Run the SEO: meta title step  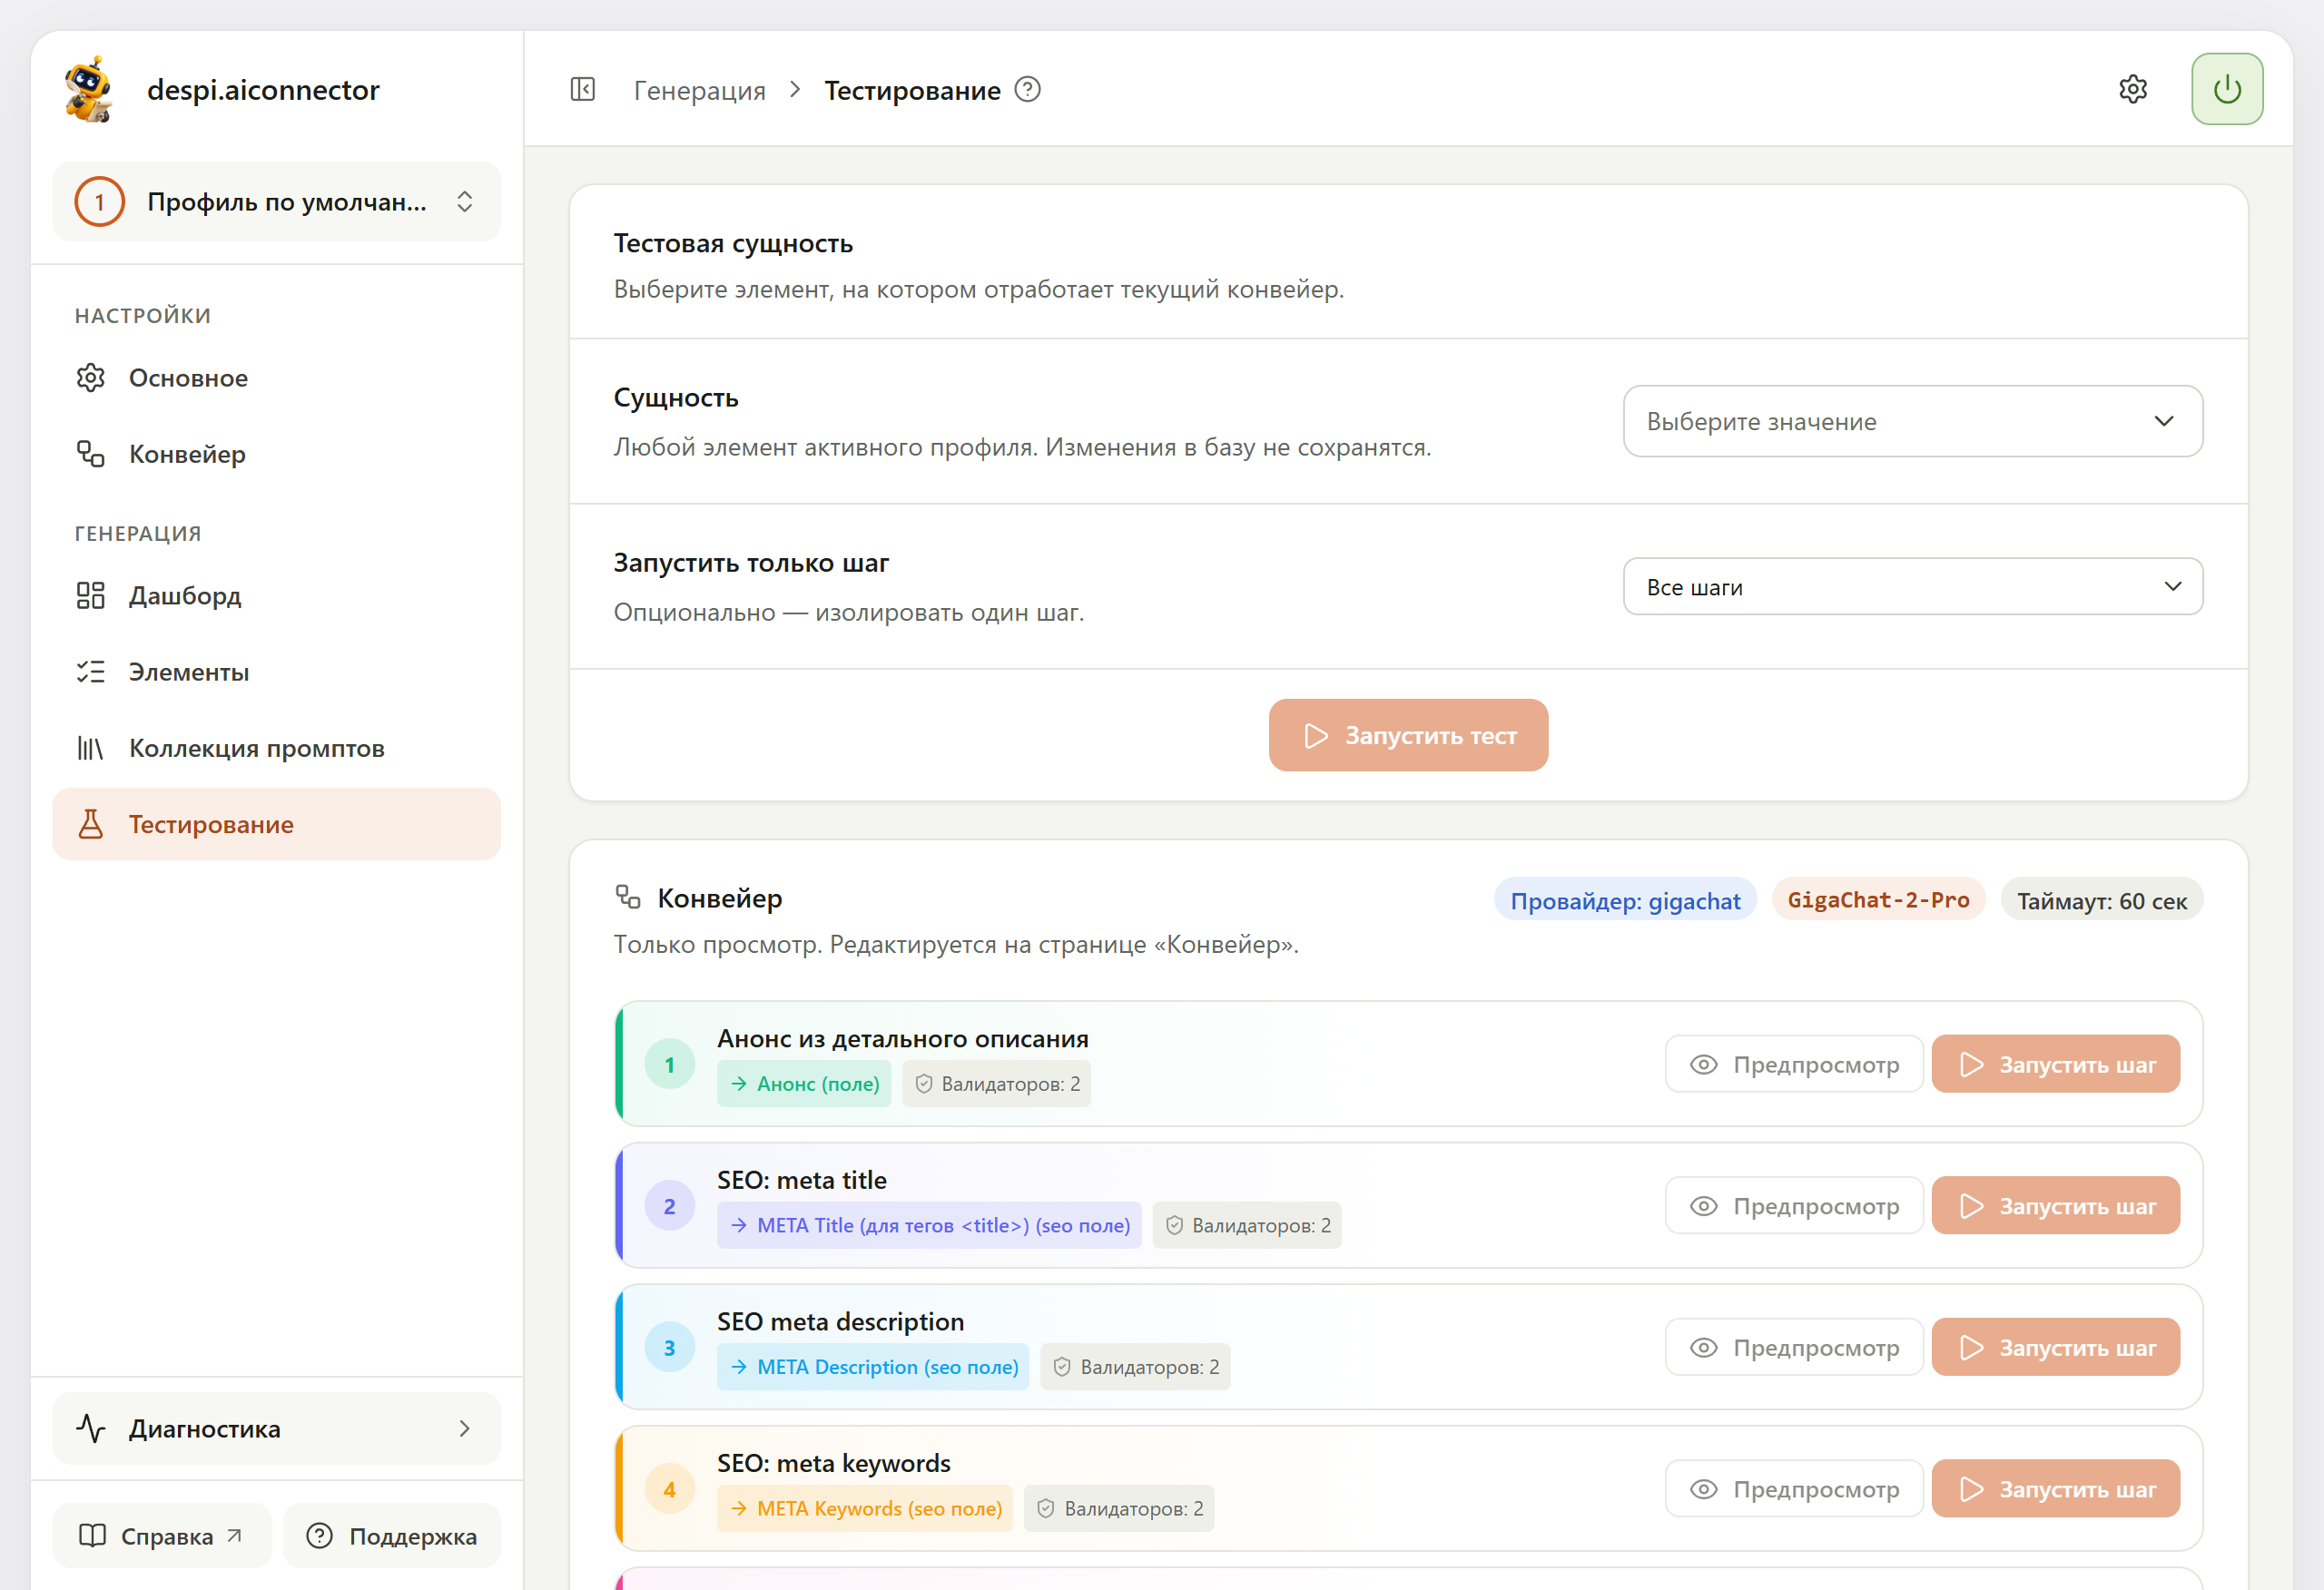pyautogui.click(x=2055, y=1206)
